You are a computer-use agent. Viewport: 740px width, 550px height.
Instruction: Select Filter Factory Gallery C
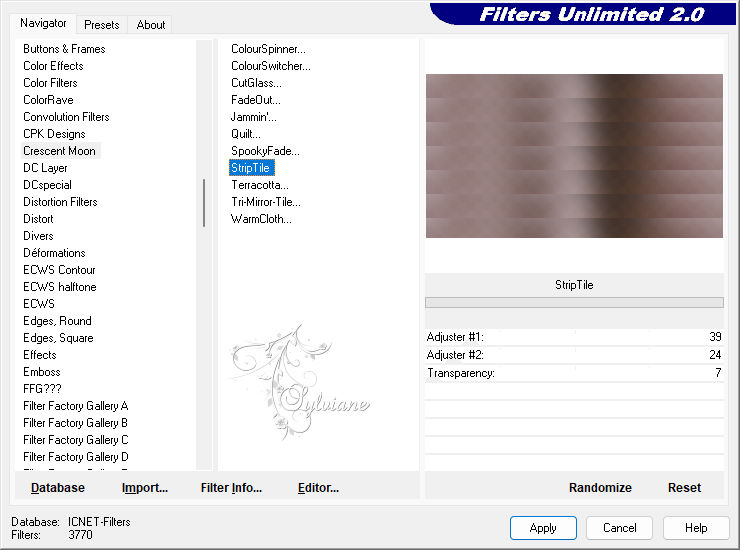[x=76, y=440]
